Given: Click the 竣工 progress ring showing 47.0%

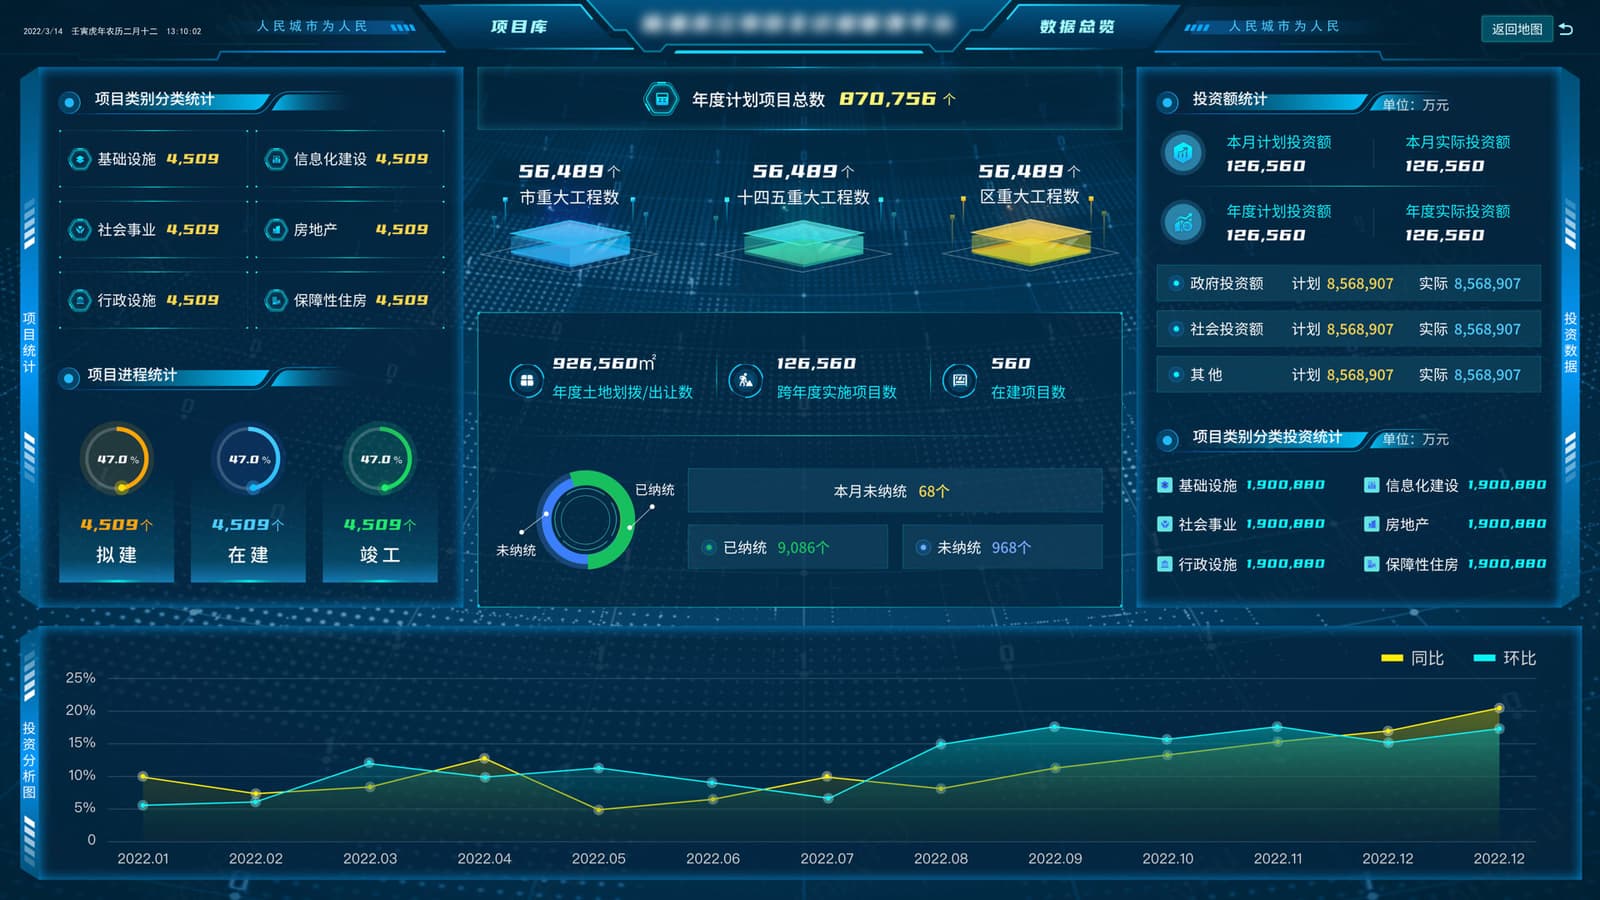Looking at the screenshot, I should click(380, 459).
